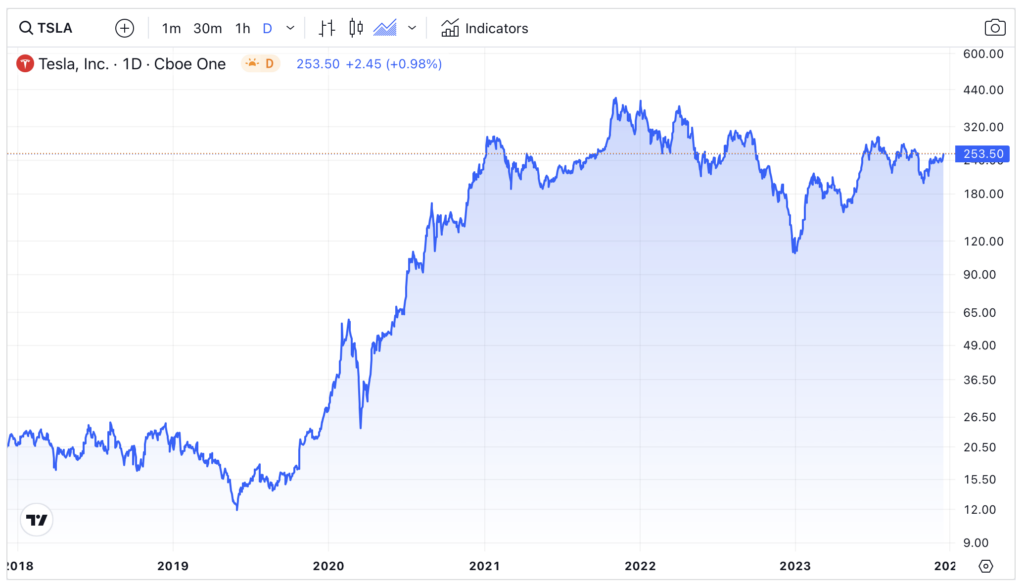This screenshot has height=584, width=1024.
Task: Click the 90.00 price axis label
Action: pyautogui.click(x=980, y=275)
